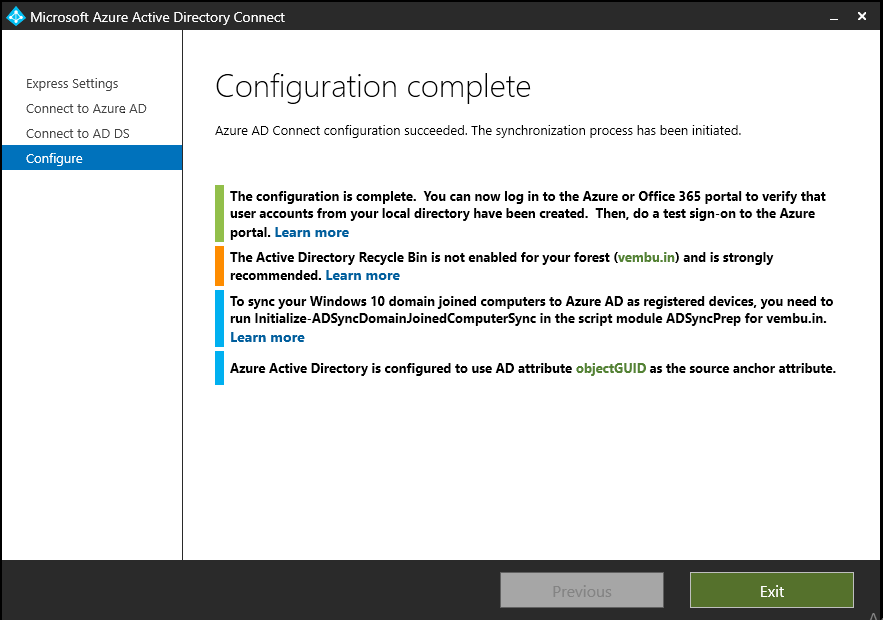Open the Connect to AD DS step
Screen dimensions: 883x620
pos(78,134)
